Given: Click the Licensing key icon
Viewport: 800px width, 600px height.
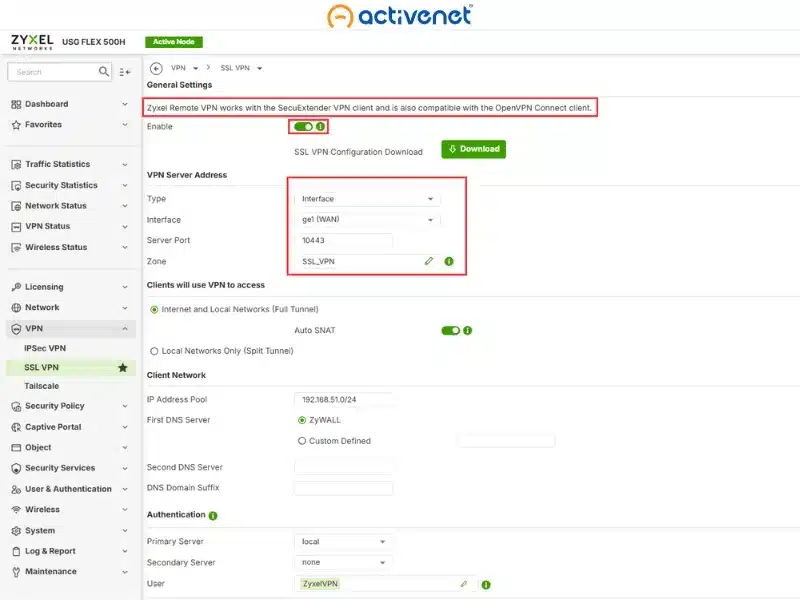Looking at the screenshot, I should pyautogui.click(x=16, y=287).
